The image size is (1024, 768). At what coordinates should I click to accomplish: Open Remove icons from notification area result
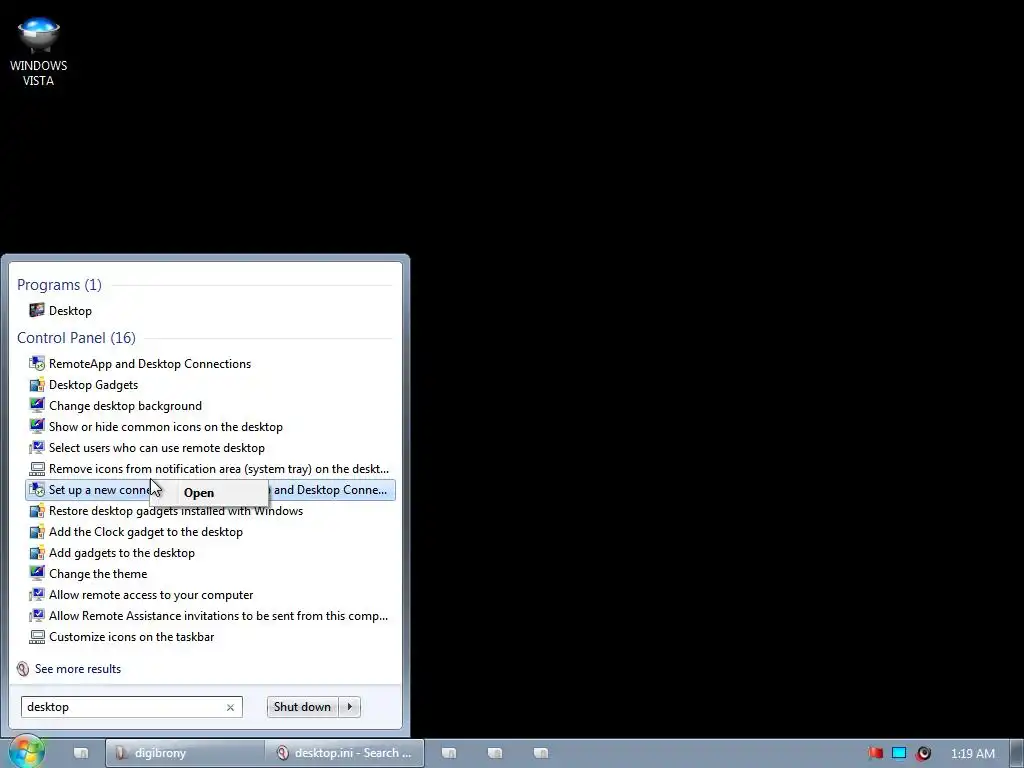click(210, 469)
